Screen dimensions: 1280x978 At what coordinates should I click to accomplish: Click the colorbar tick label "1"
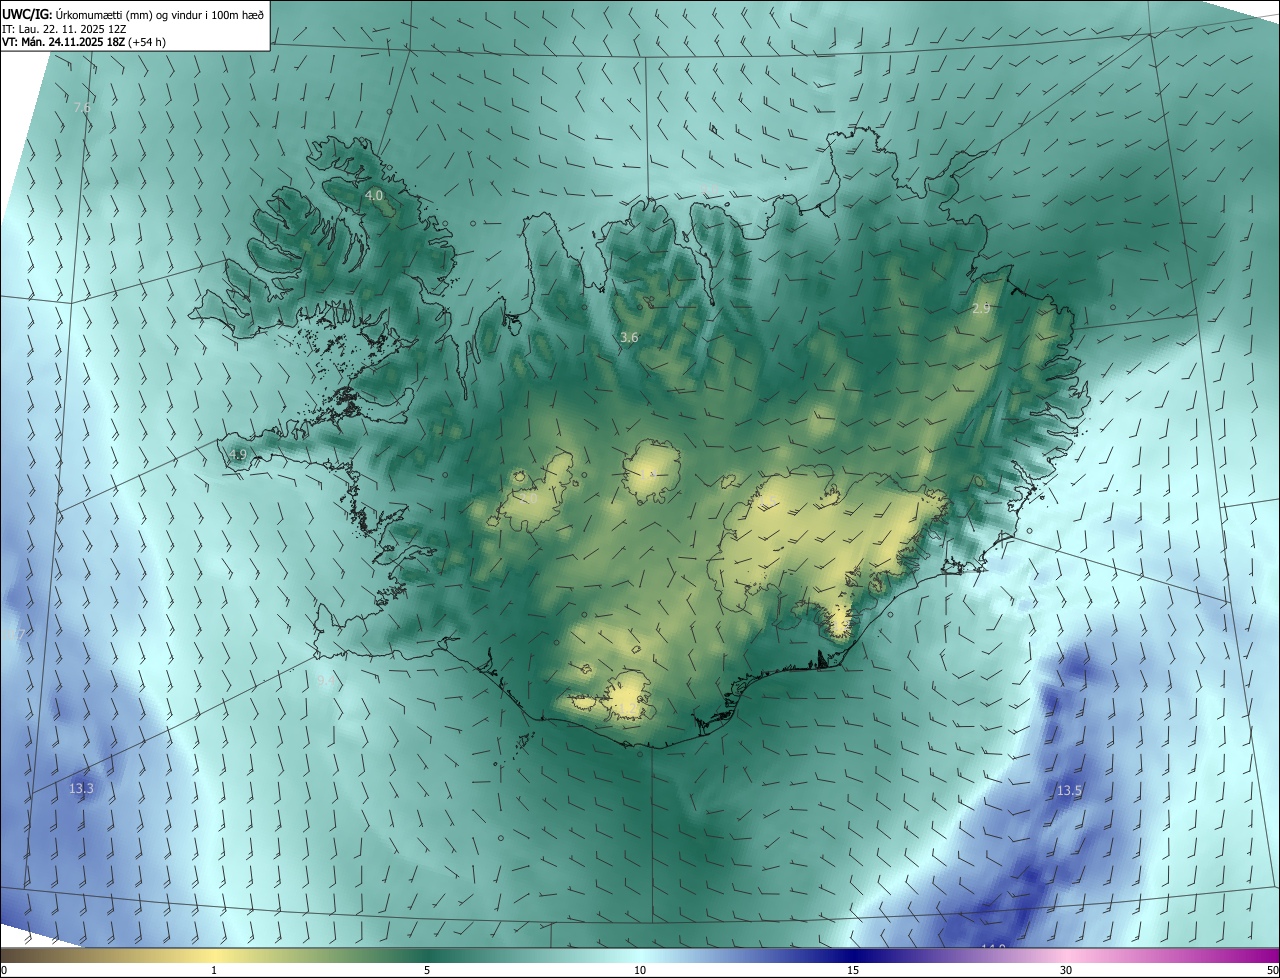(x=214, y=970)
